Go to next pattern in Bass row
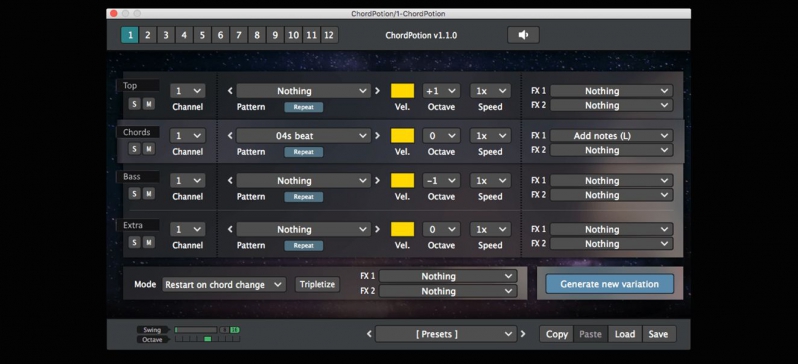Image resolution: width=798 pixels, height=364 pixels. click(377, 180)
